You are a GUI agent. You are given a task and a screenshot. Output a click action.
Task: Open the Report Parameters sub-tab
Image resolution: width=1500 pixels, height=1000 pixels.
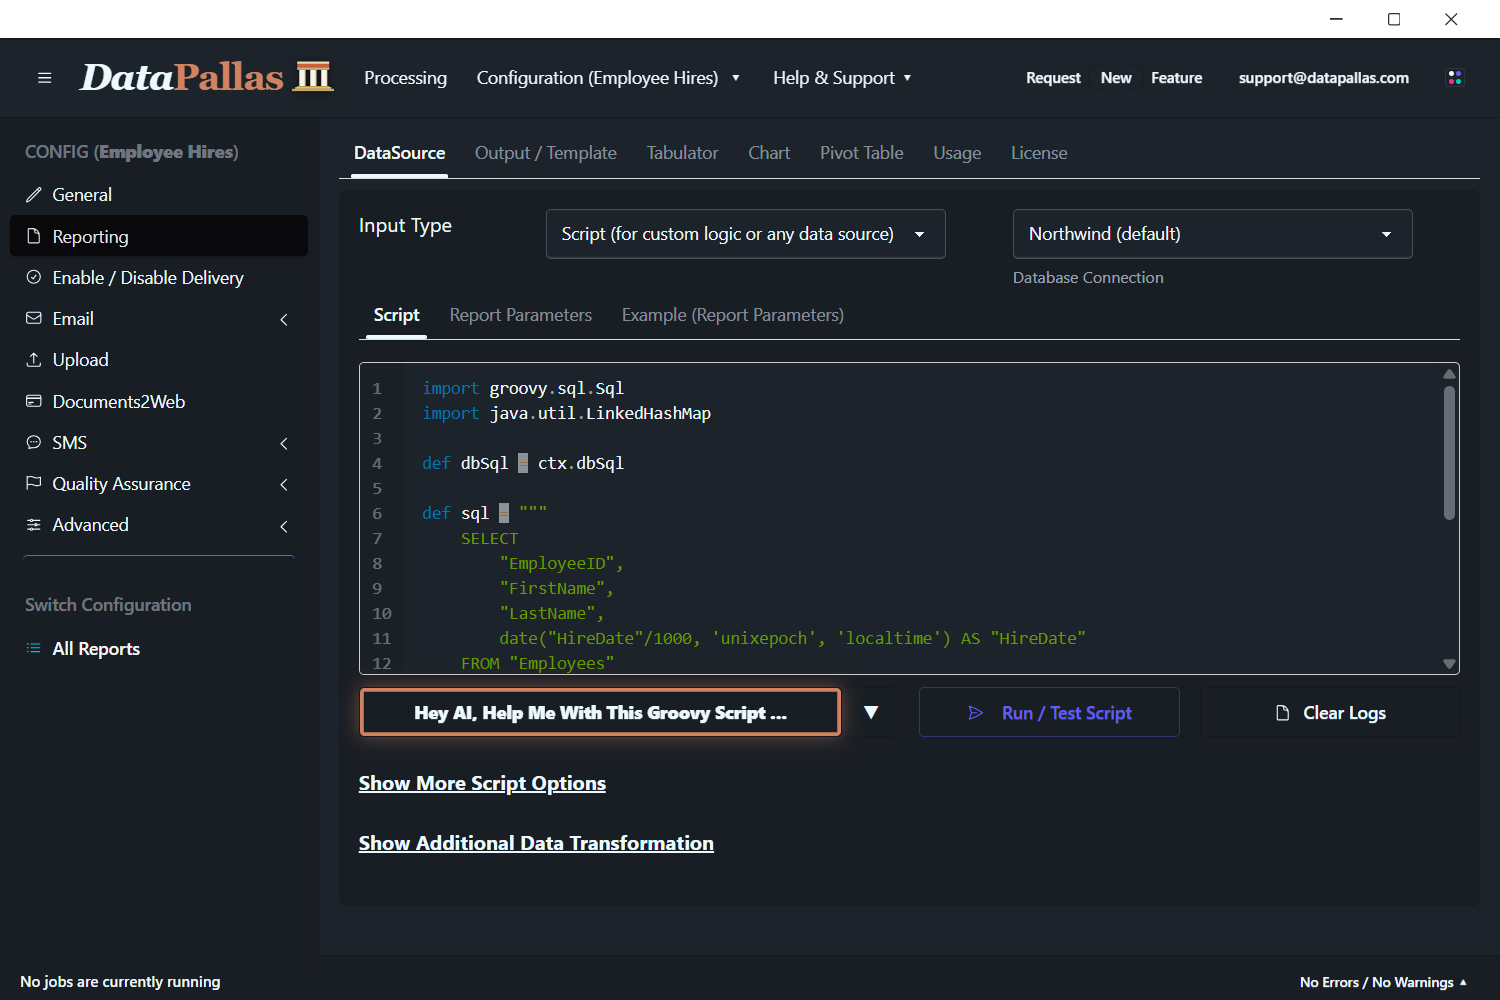pyautogui.click(x=521, y=315)
